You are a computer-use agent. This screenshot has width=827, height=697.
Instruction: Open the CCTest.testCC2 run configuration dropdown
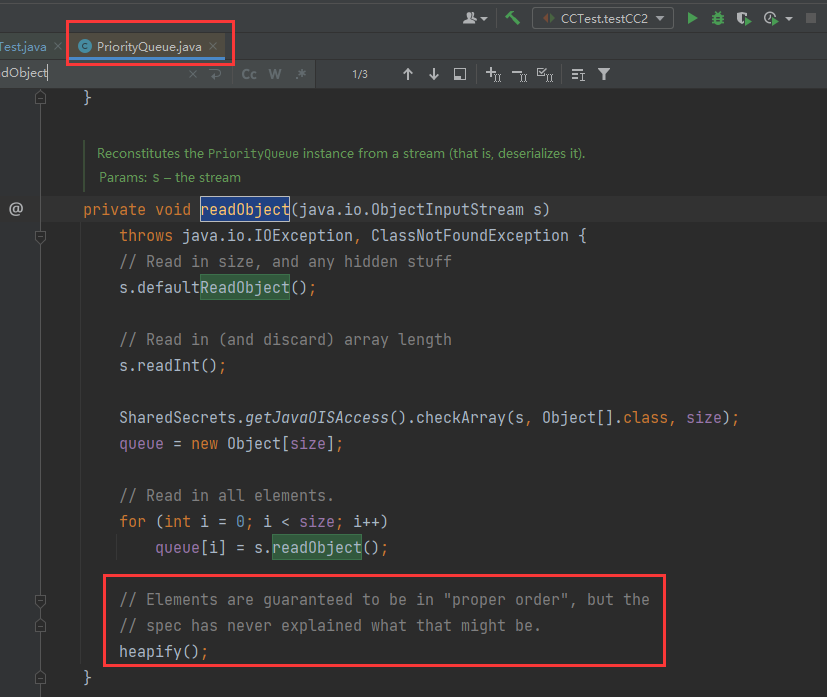tap(603, 18)
